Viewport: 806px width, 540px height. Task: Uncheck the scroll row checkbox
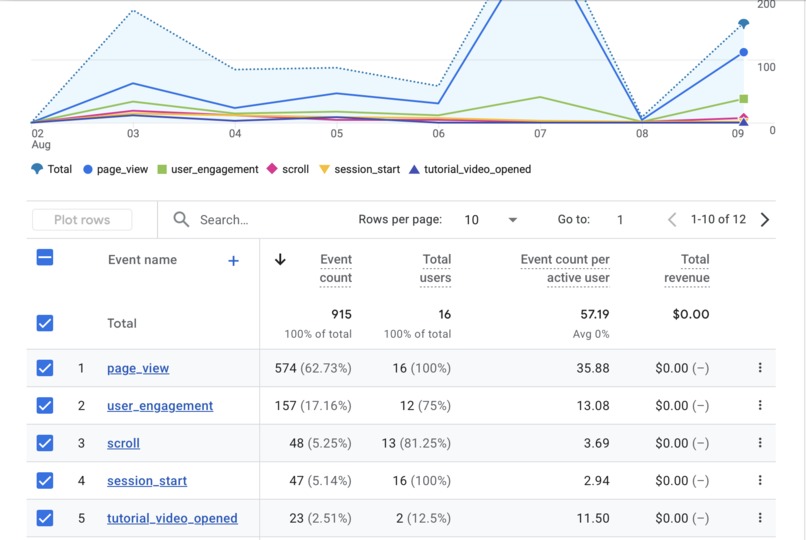(x=45, y=443)
